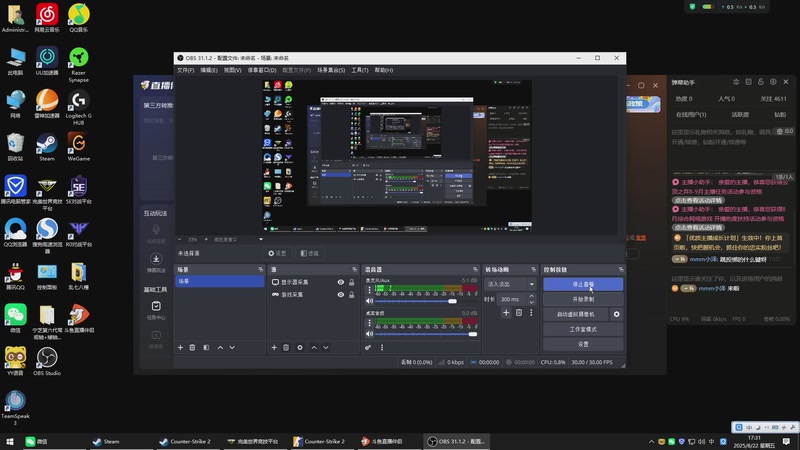Add a new source with the plus icon
The height and width of the screenshot is (450, 800).
click(x=274, y=347)
